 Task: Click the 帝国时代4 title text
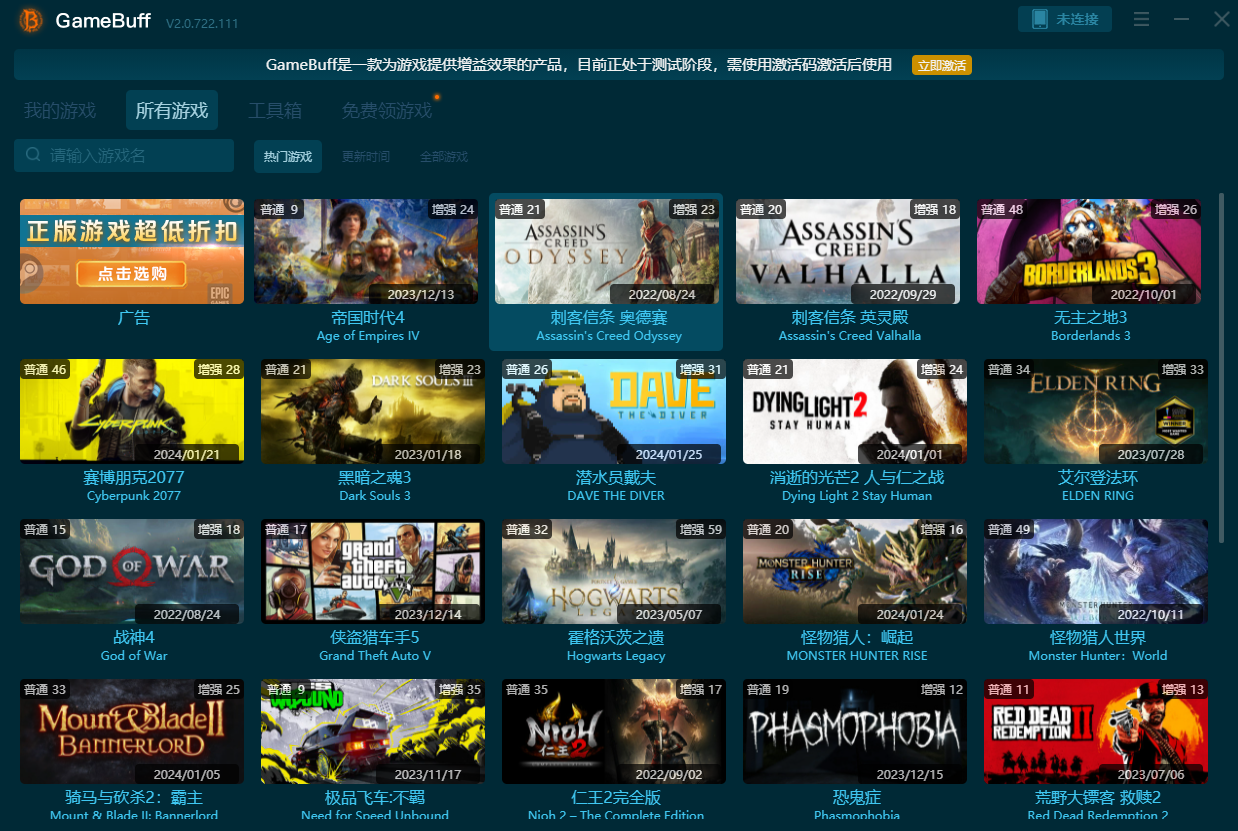pyautogui.click(x=368, y=317)
